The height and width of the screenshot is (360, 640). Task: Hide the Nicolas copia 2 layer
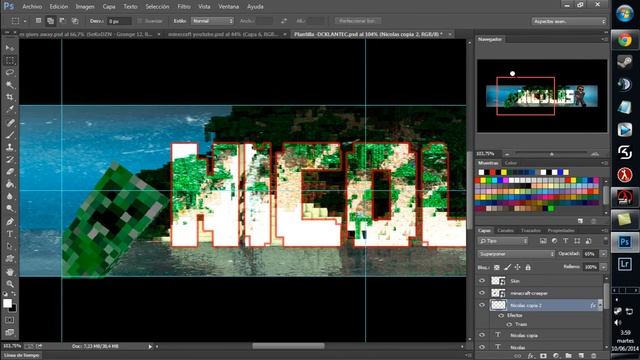click(482, 305)
